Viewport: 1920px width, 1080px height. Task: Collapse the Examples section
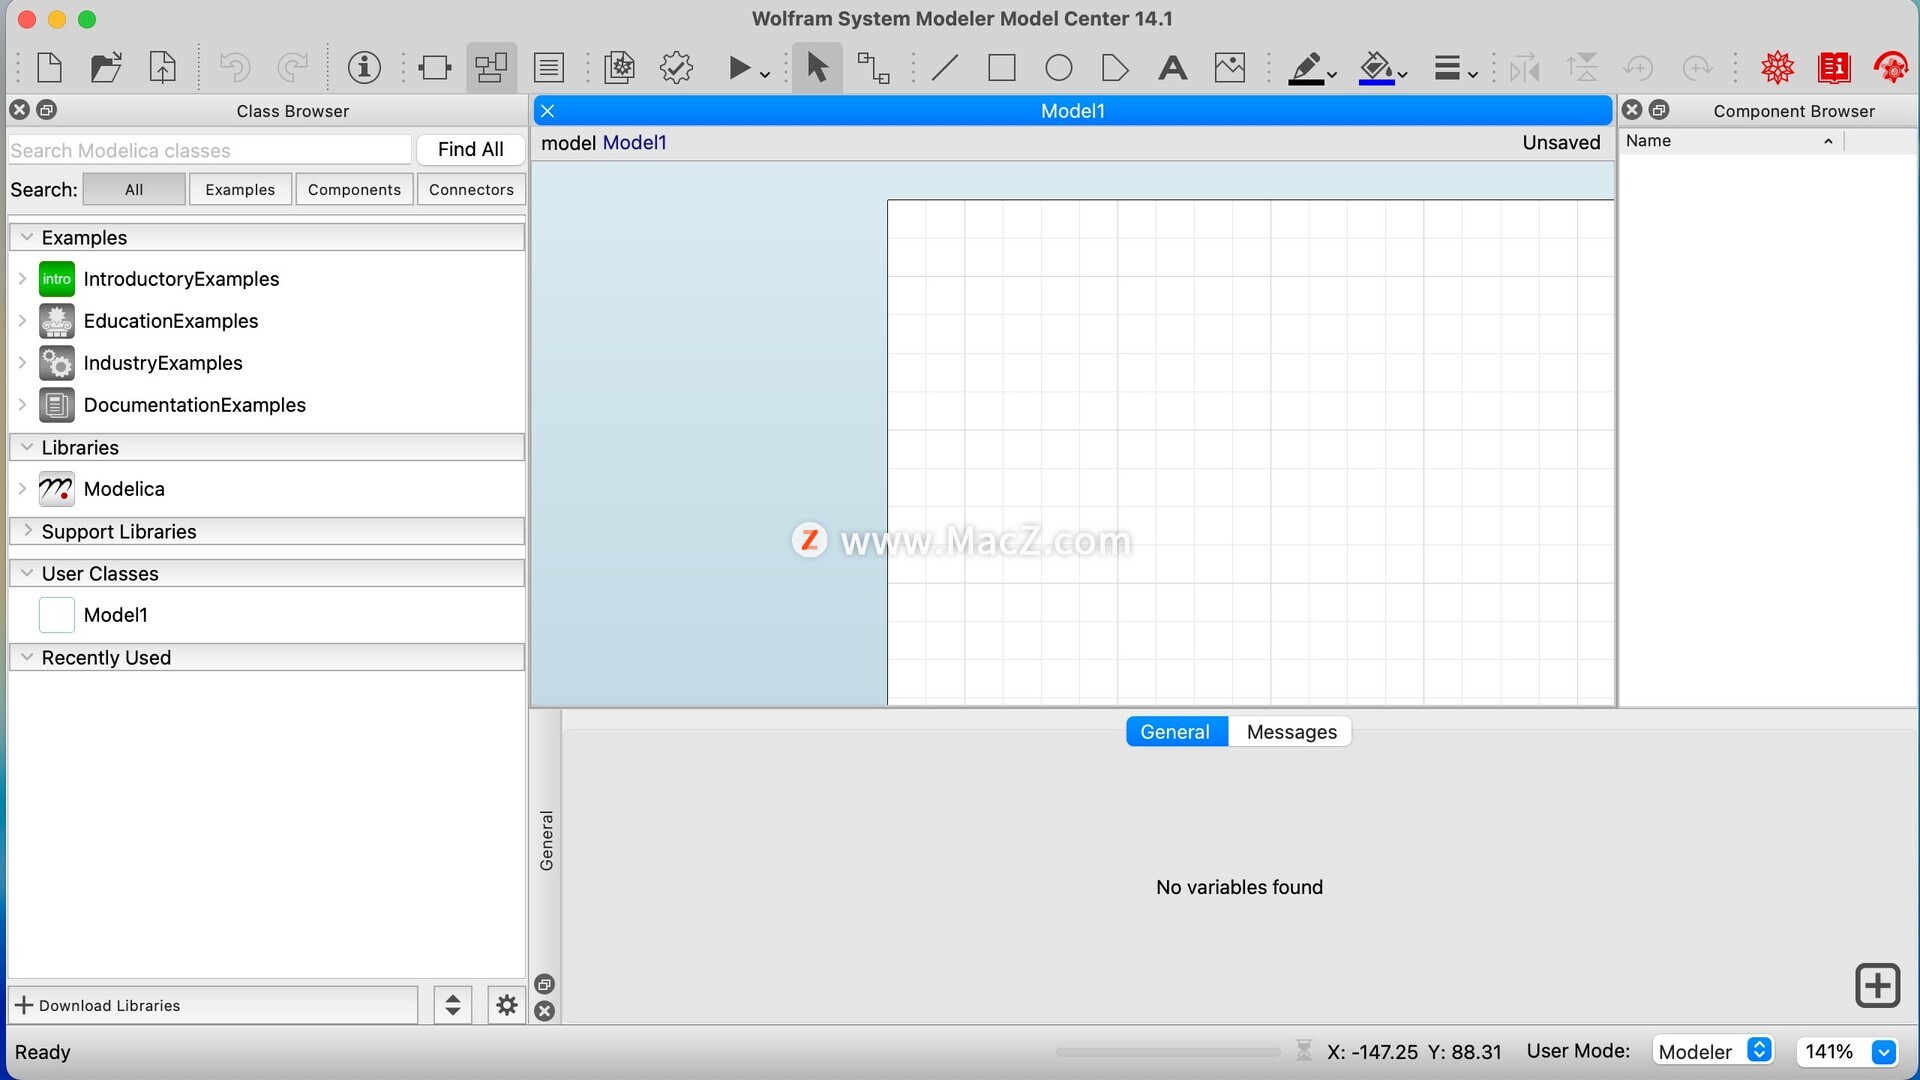coord(27,237)
